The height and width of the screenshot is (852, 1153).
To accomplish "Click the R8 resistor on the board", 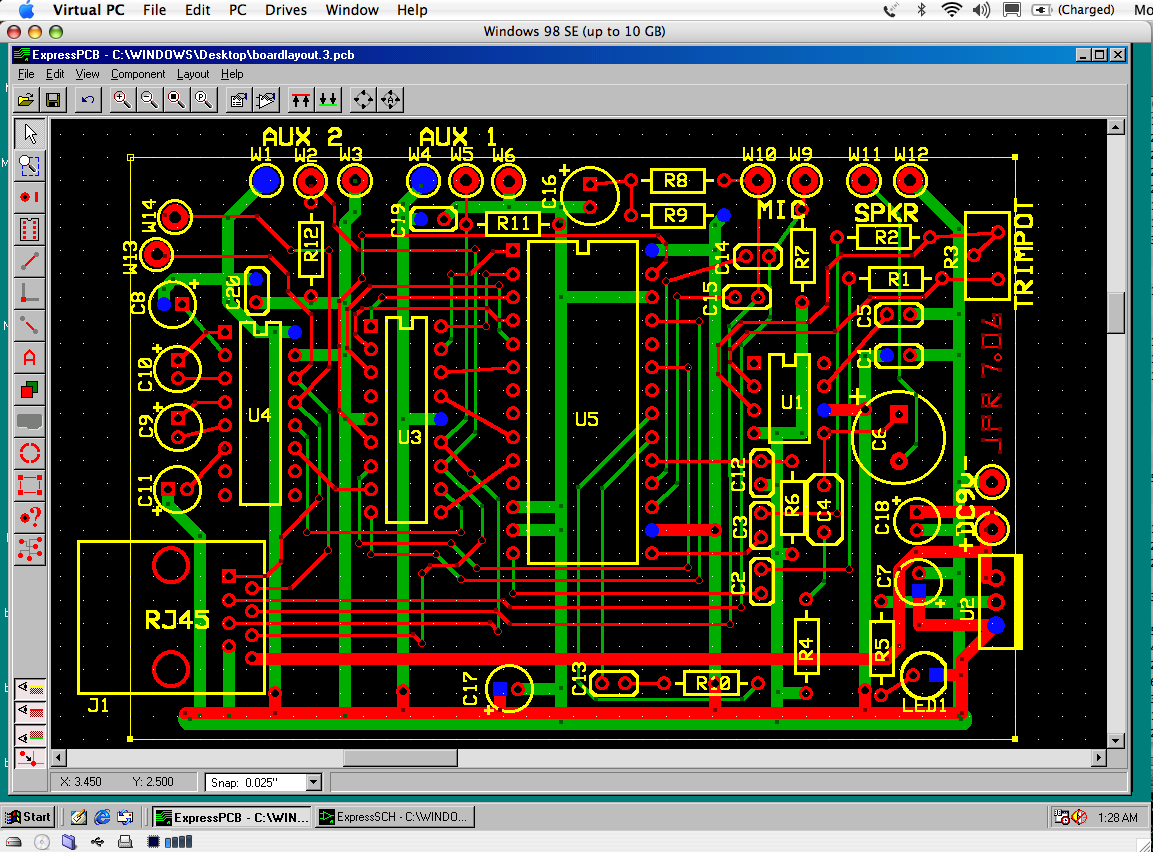I will pos(677,181).
